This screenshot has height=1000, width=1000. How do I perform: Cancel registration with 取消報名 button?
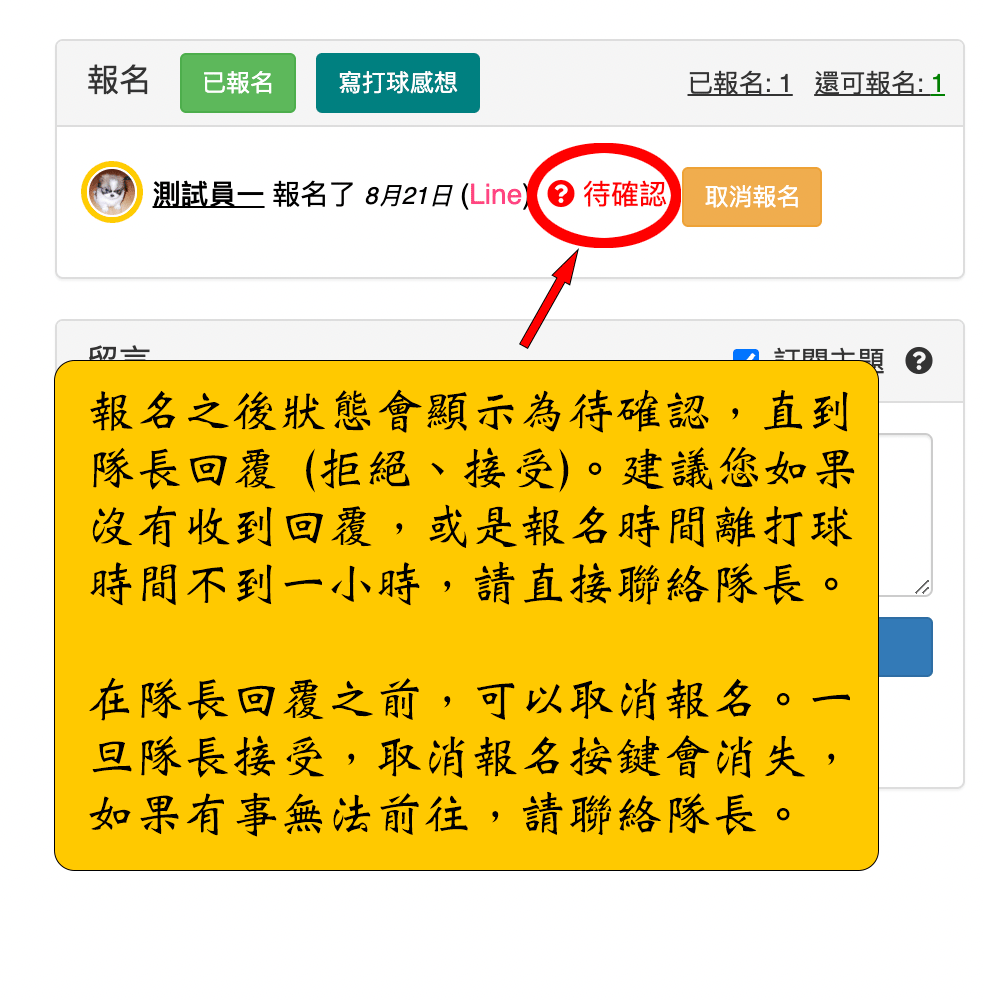751,196
